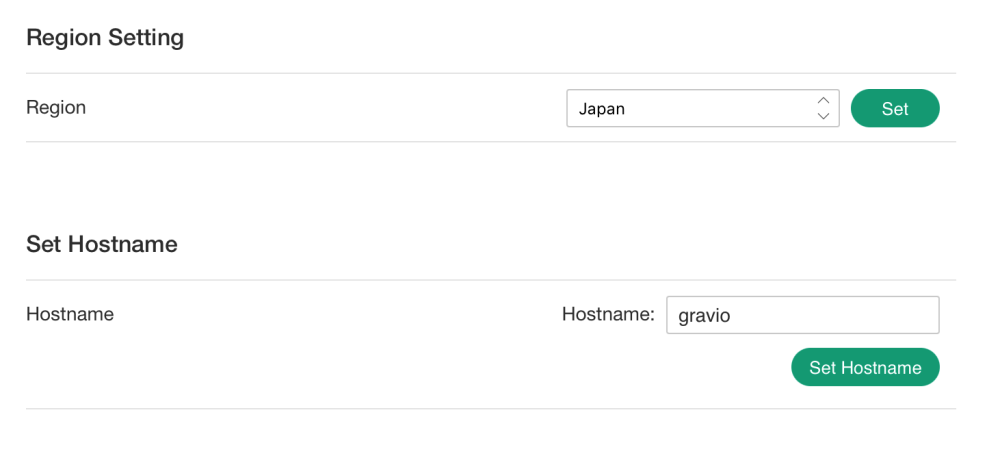Viewport: 1000px width, 456px height.
Task: Click the left-side "Hostname" row label
Action: click(70, 314)
